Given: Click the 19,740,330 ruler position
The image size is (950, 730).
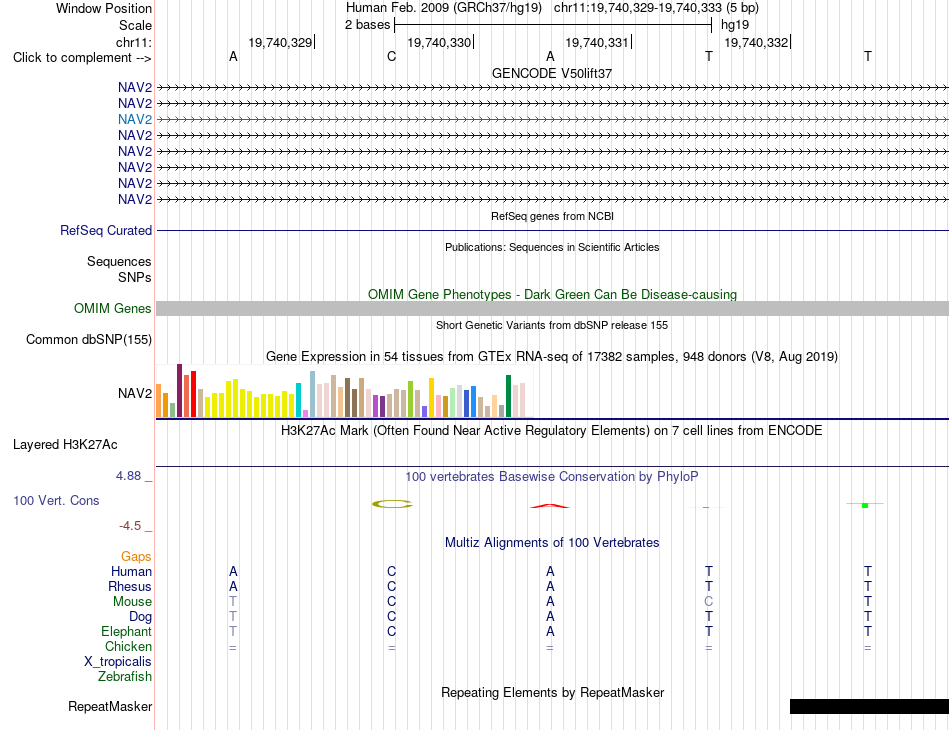Looking at the screenshot, I should [439, 42].
